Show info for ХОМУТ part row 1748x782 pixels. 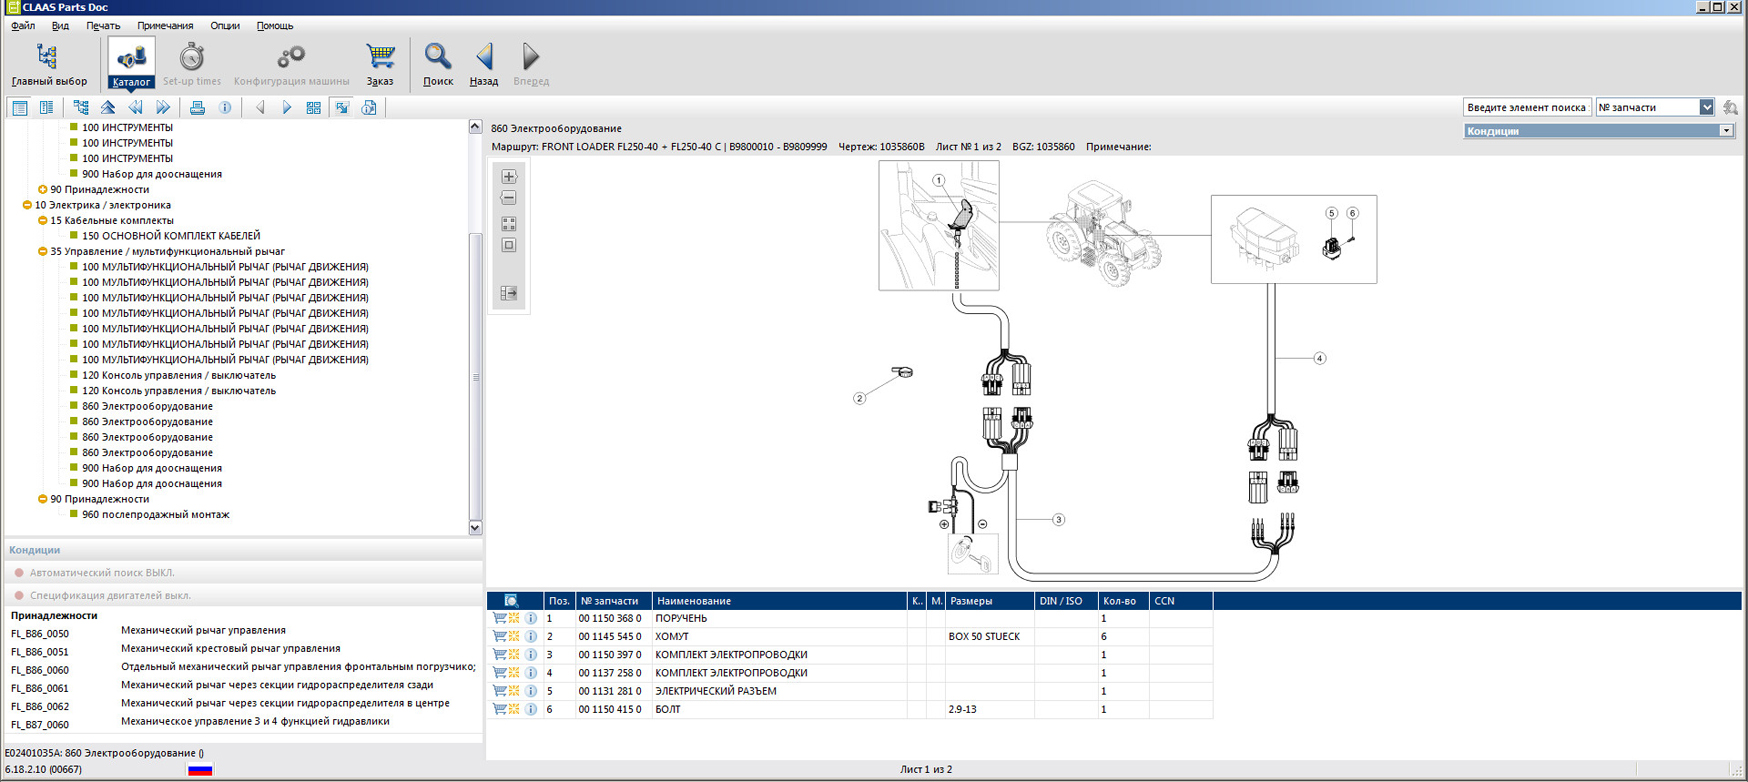tap(531, 637)
